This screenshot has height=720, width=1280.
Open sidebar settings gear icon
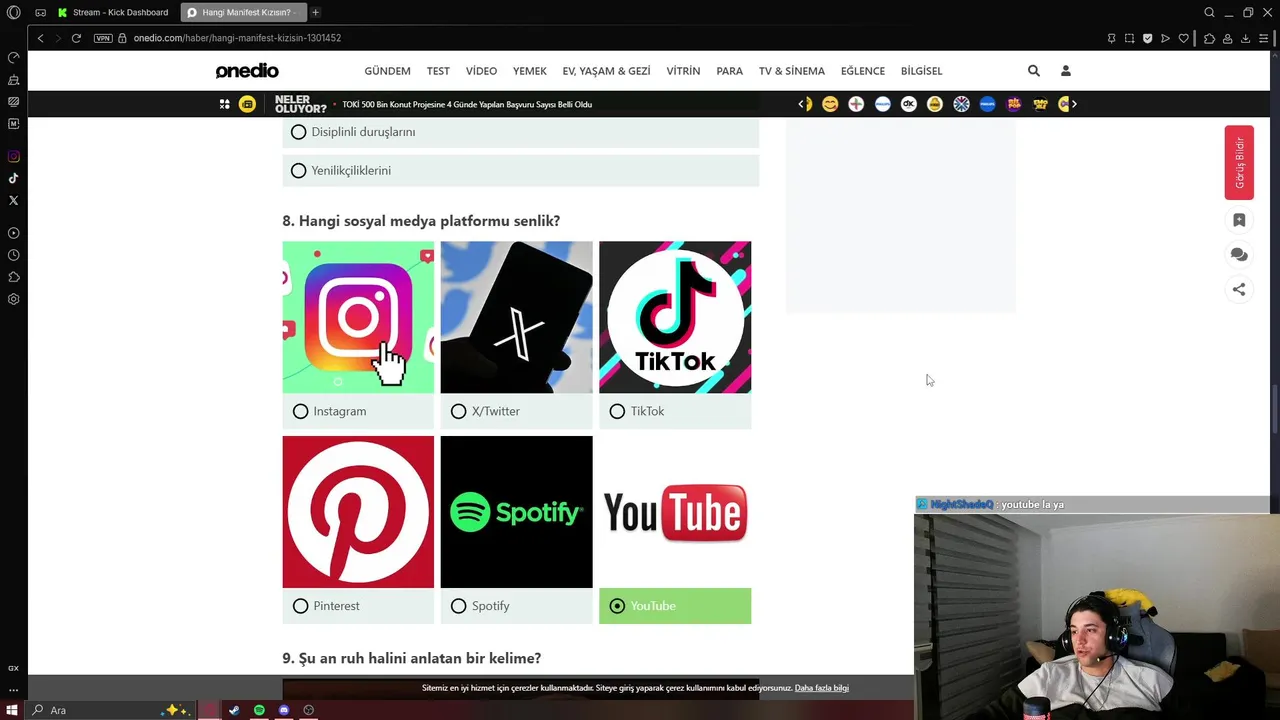point(13,299)
